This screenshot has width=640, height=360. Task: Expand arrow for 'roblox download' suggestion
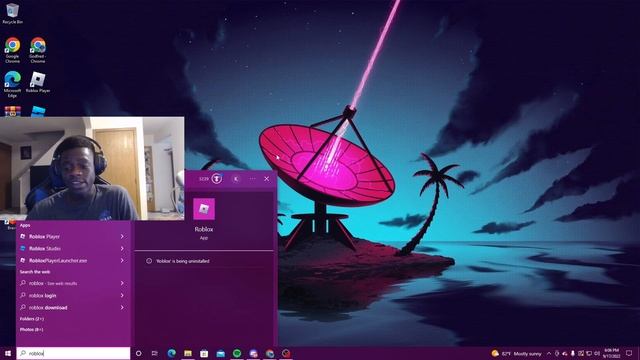122,308
